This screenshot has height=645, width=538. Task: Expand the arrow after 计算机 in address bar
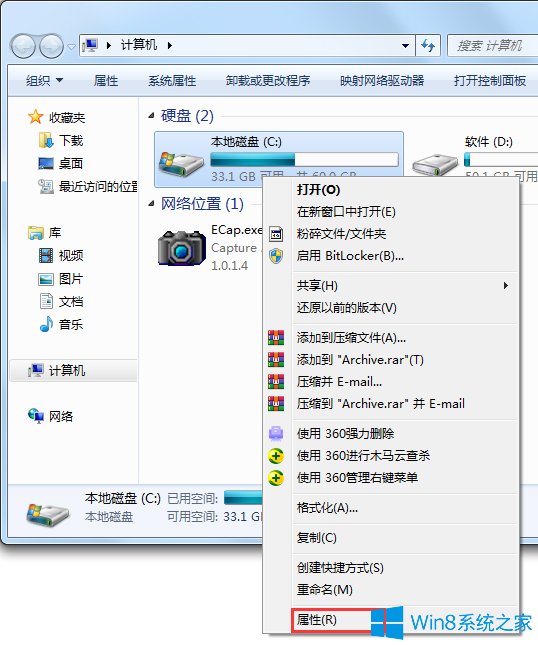tap(169, 45)
